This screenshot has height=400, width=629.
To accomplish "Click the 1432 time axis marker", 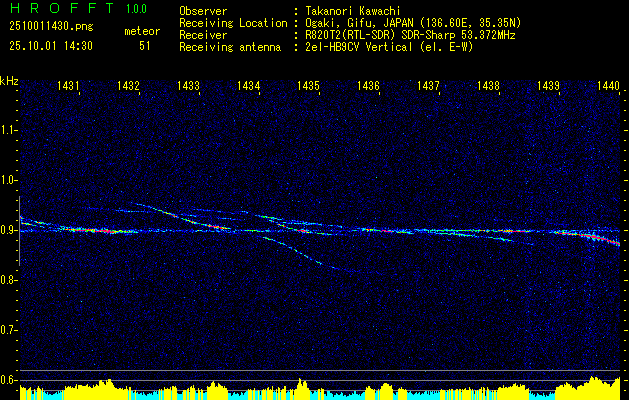I will 128,85.
